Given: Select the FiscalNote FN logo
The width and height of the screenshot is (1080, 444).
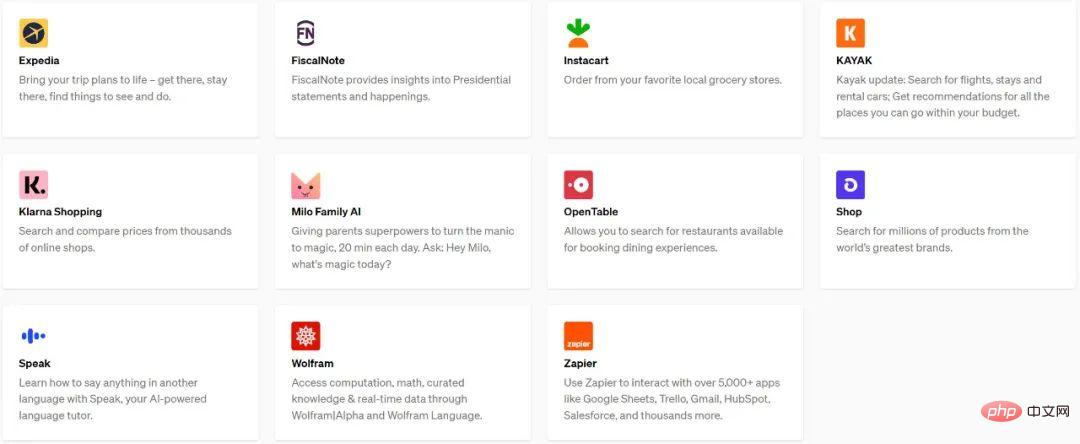Looking at the screenshot, I should click(305, 33).
